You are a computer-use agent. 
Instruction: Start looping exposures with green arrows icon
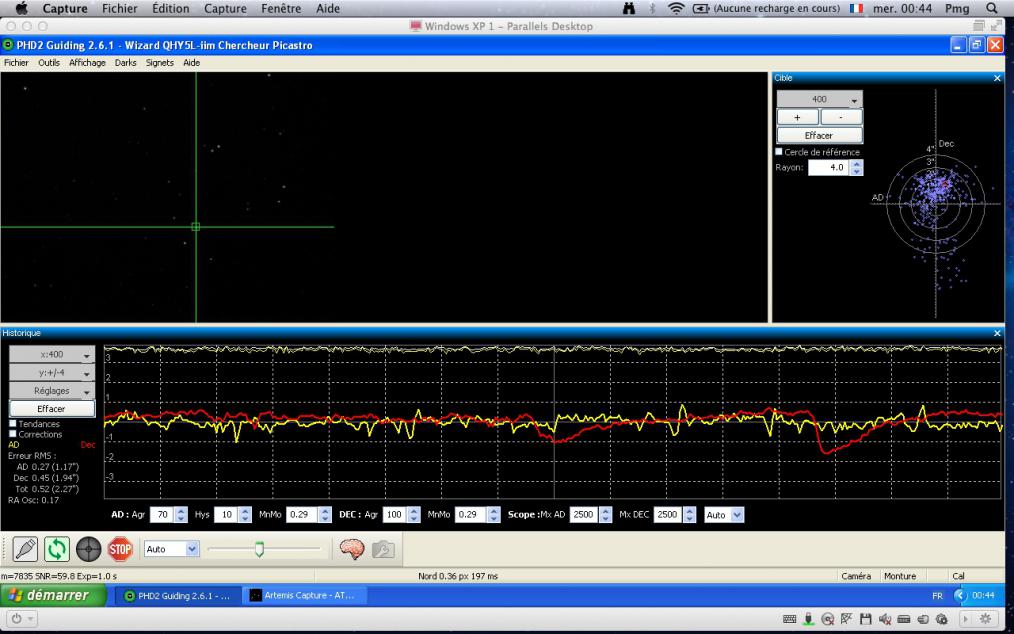pyautogui.click(x=57, y=549)
